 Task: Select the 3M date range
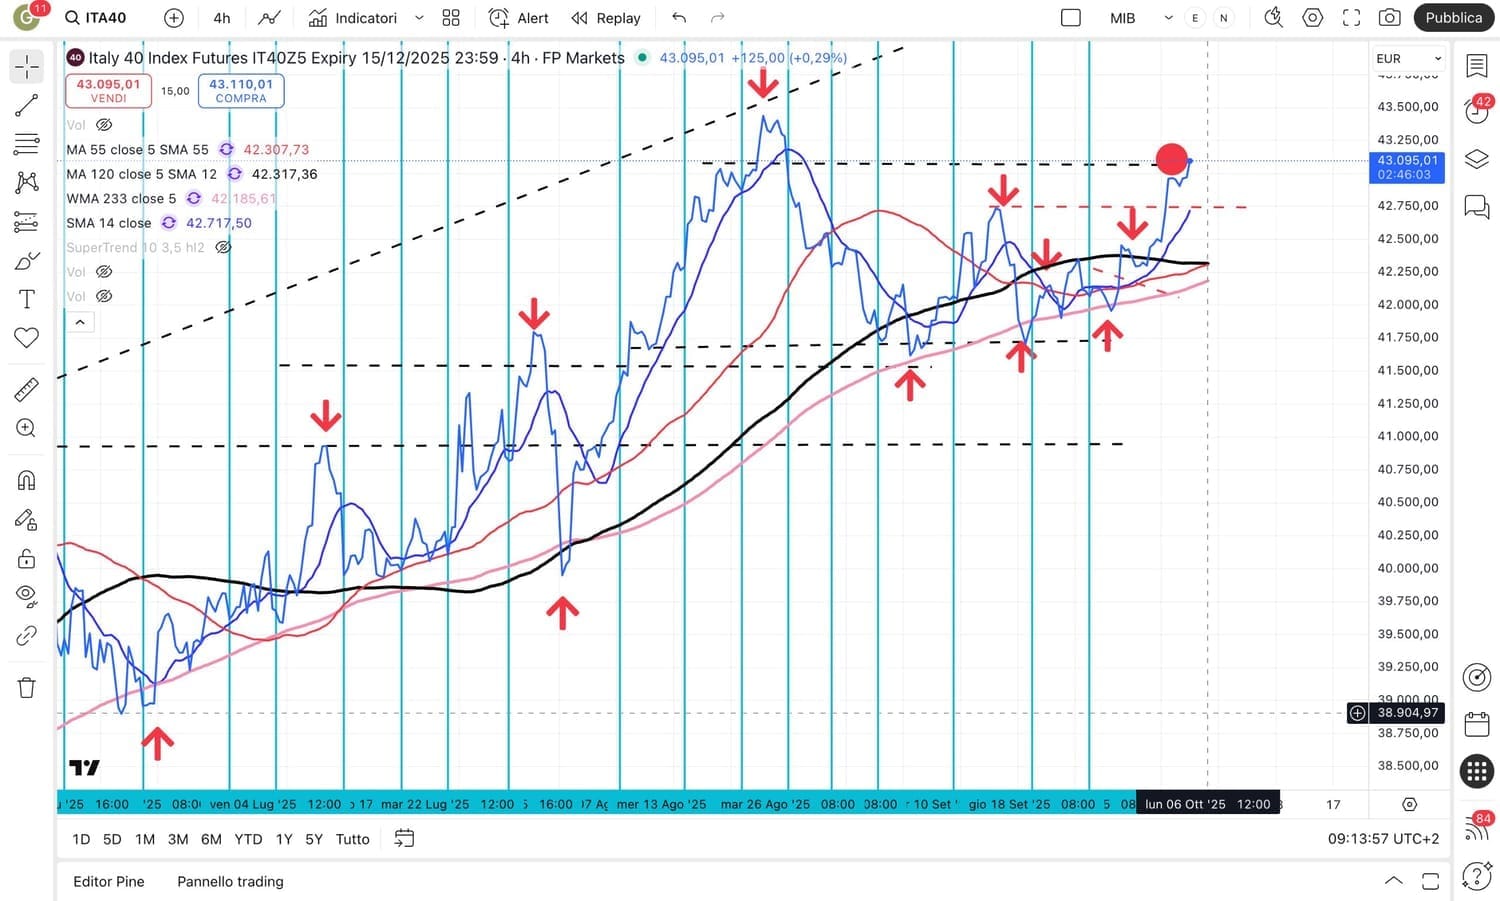[178, 839]
